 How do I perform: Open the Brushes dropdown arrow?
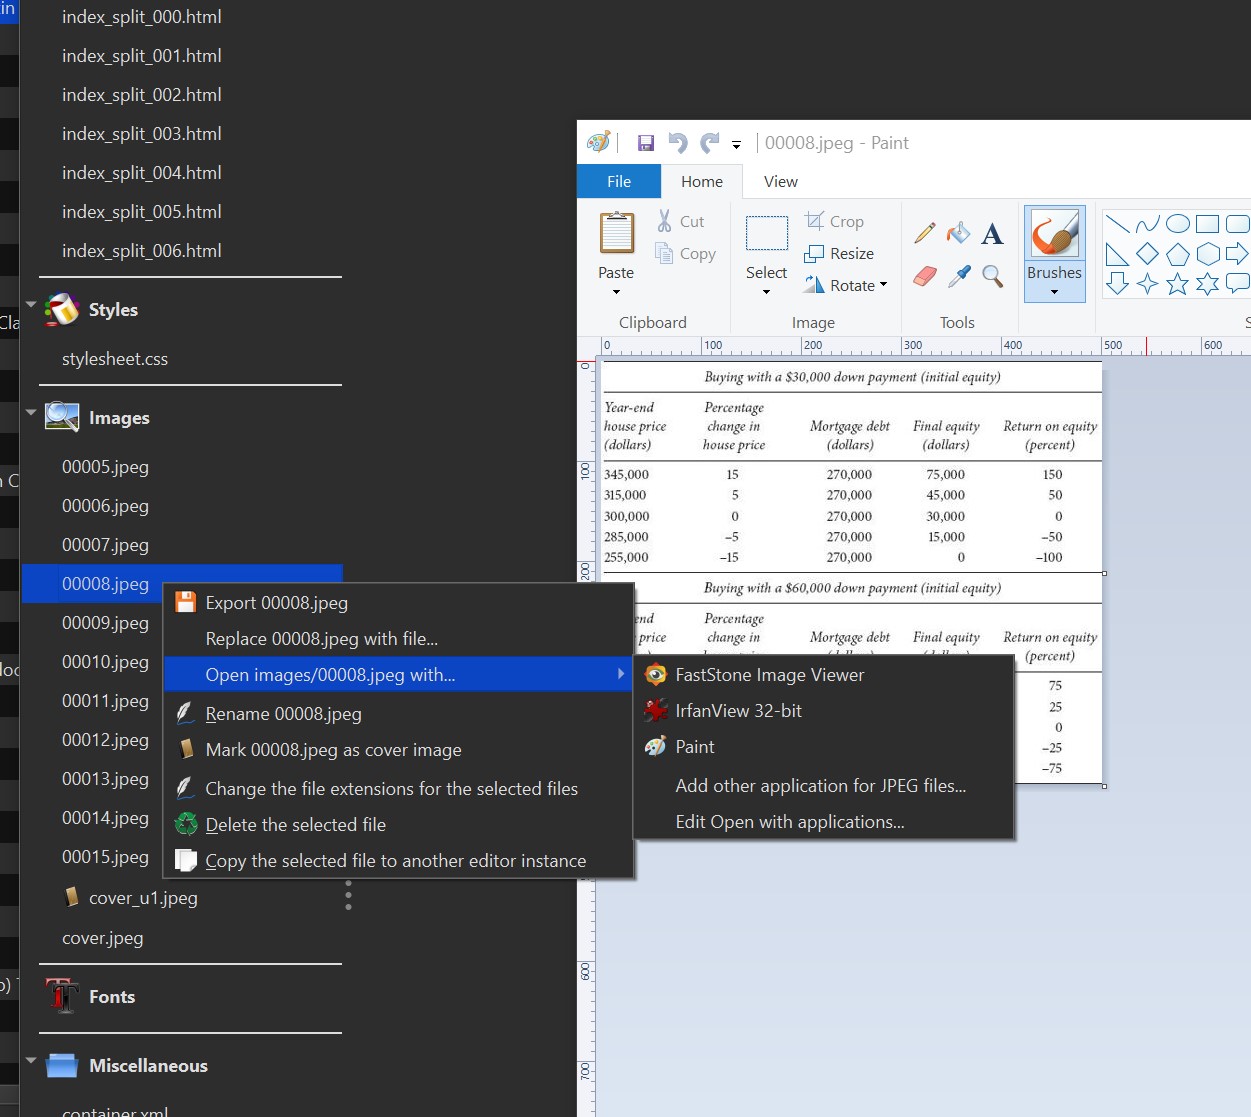(1055, 292)
